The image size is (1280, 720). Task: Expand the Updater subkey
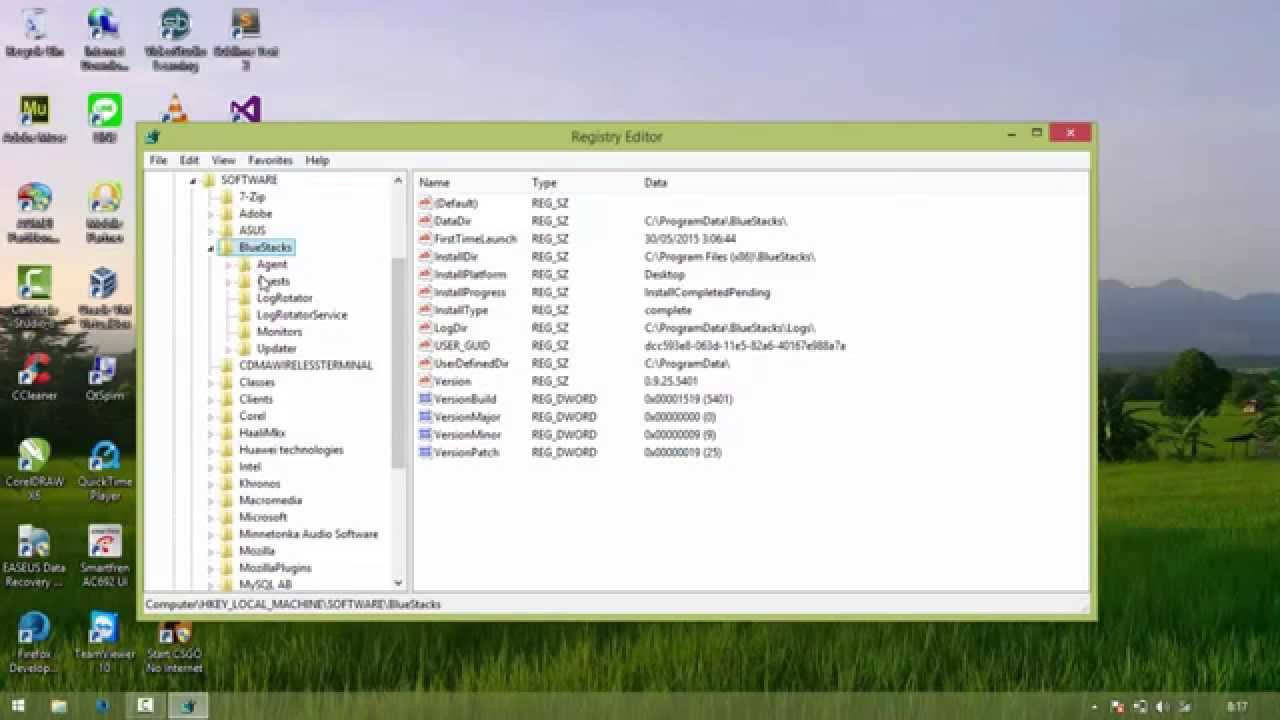[x=228, y=349]
